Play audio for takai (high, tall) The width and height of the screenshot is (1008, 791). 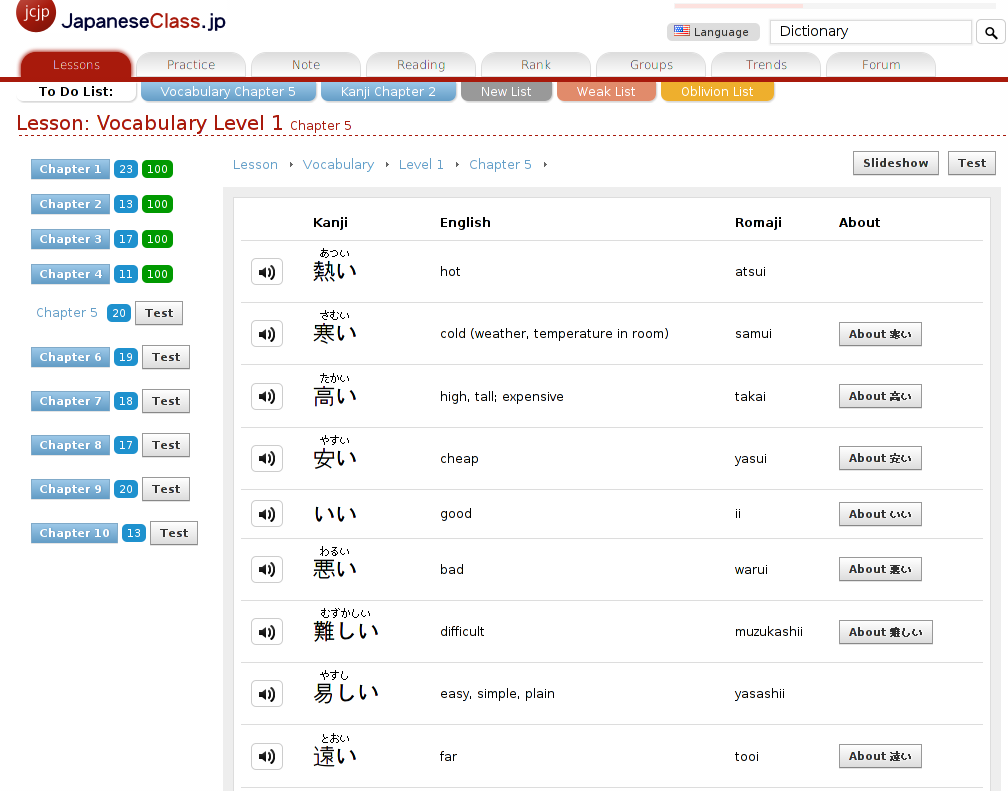[x=267, y=397]
